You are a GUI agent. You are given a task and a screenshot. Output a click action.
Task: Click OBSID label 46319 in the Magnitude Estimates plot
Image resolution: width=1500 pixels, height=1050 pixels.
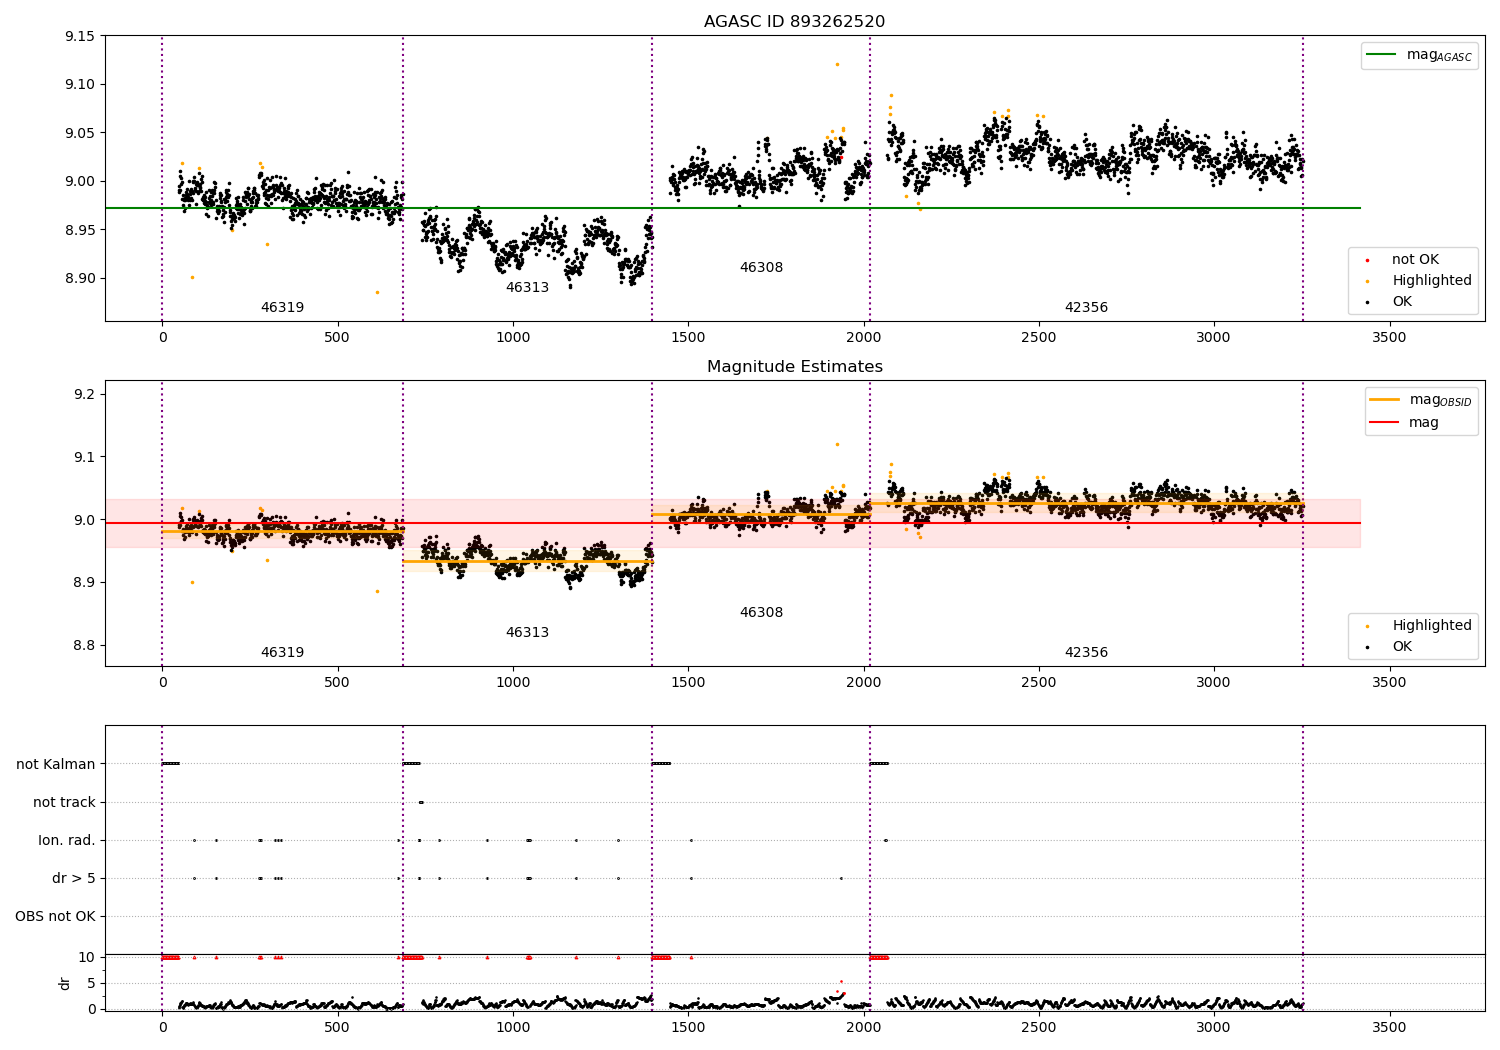pyautogui.click(x=282, y=653)
